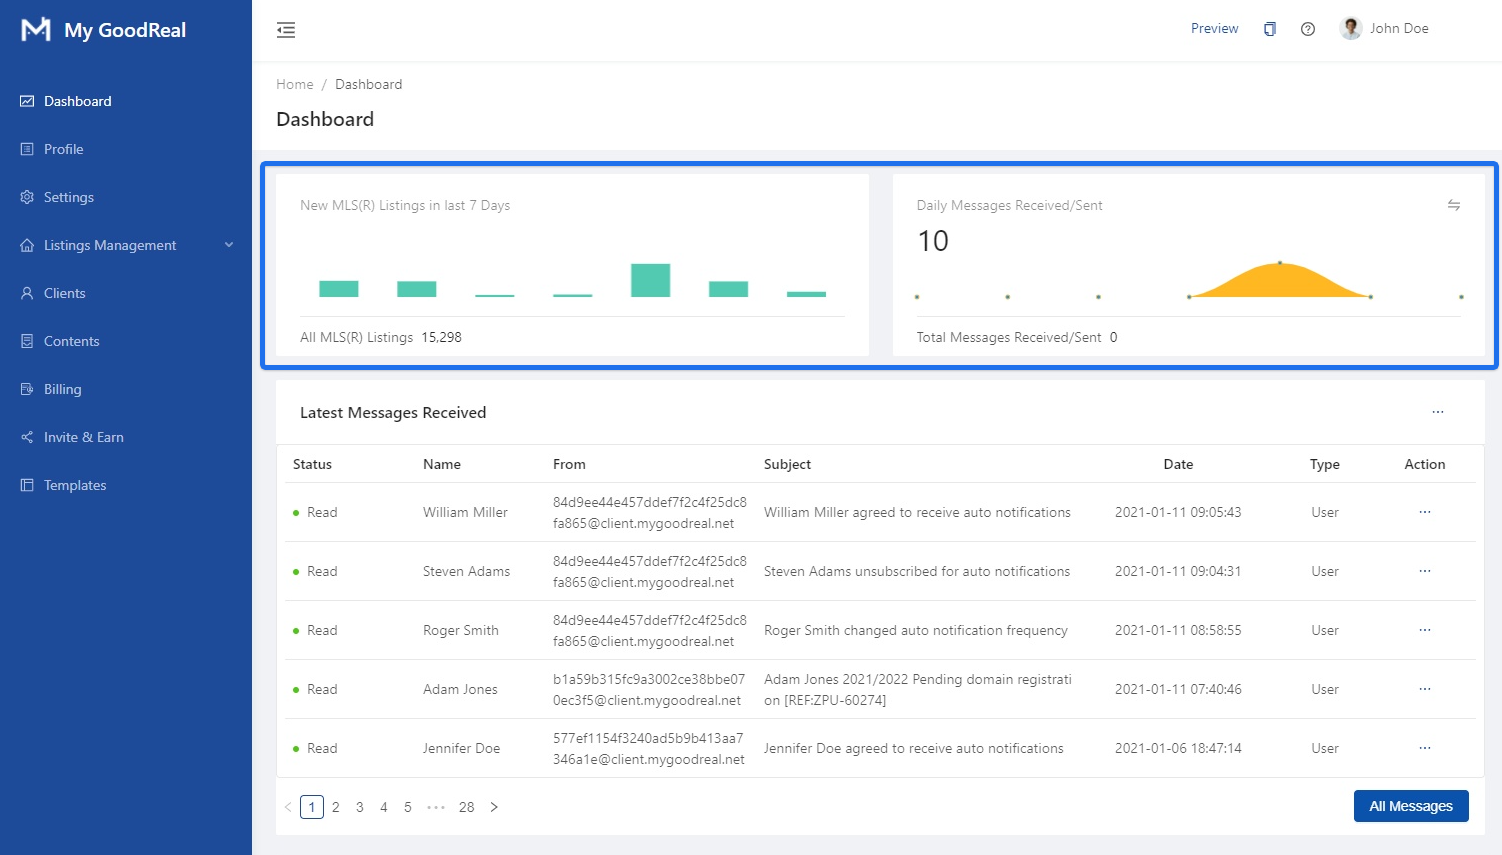
Task: Collapse the sidebar with the menu-fold icon
Action: point(286,30)
